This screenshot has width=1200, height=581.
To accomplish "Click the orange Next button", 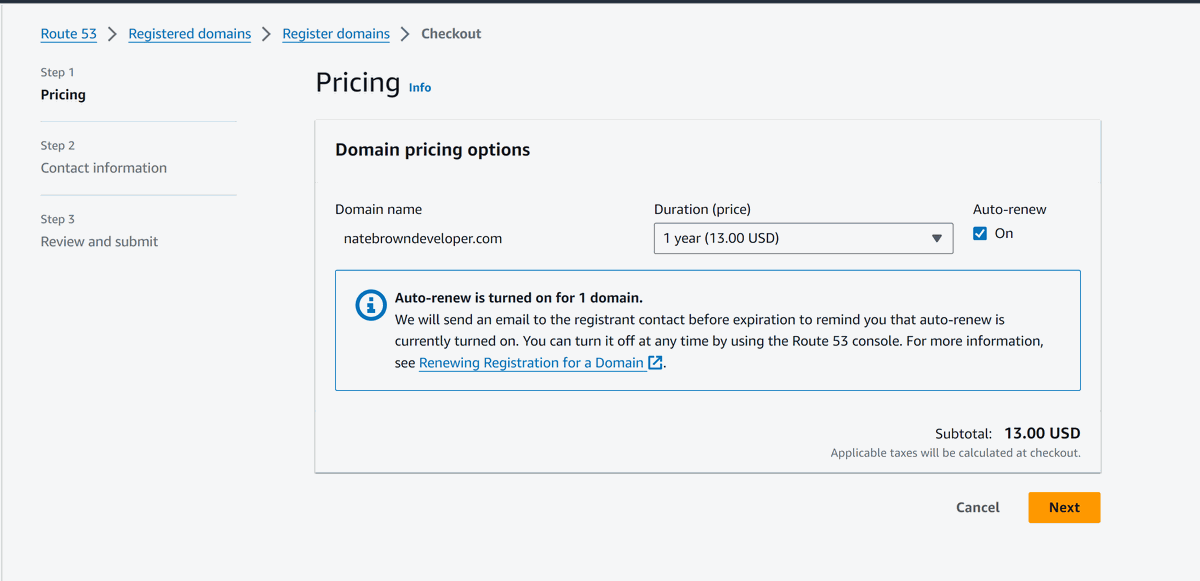I will 1064,507.
